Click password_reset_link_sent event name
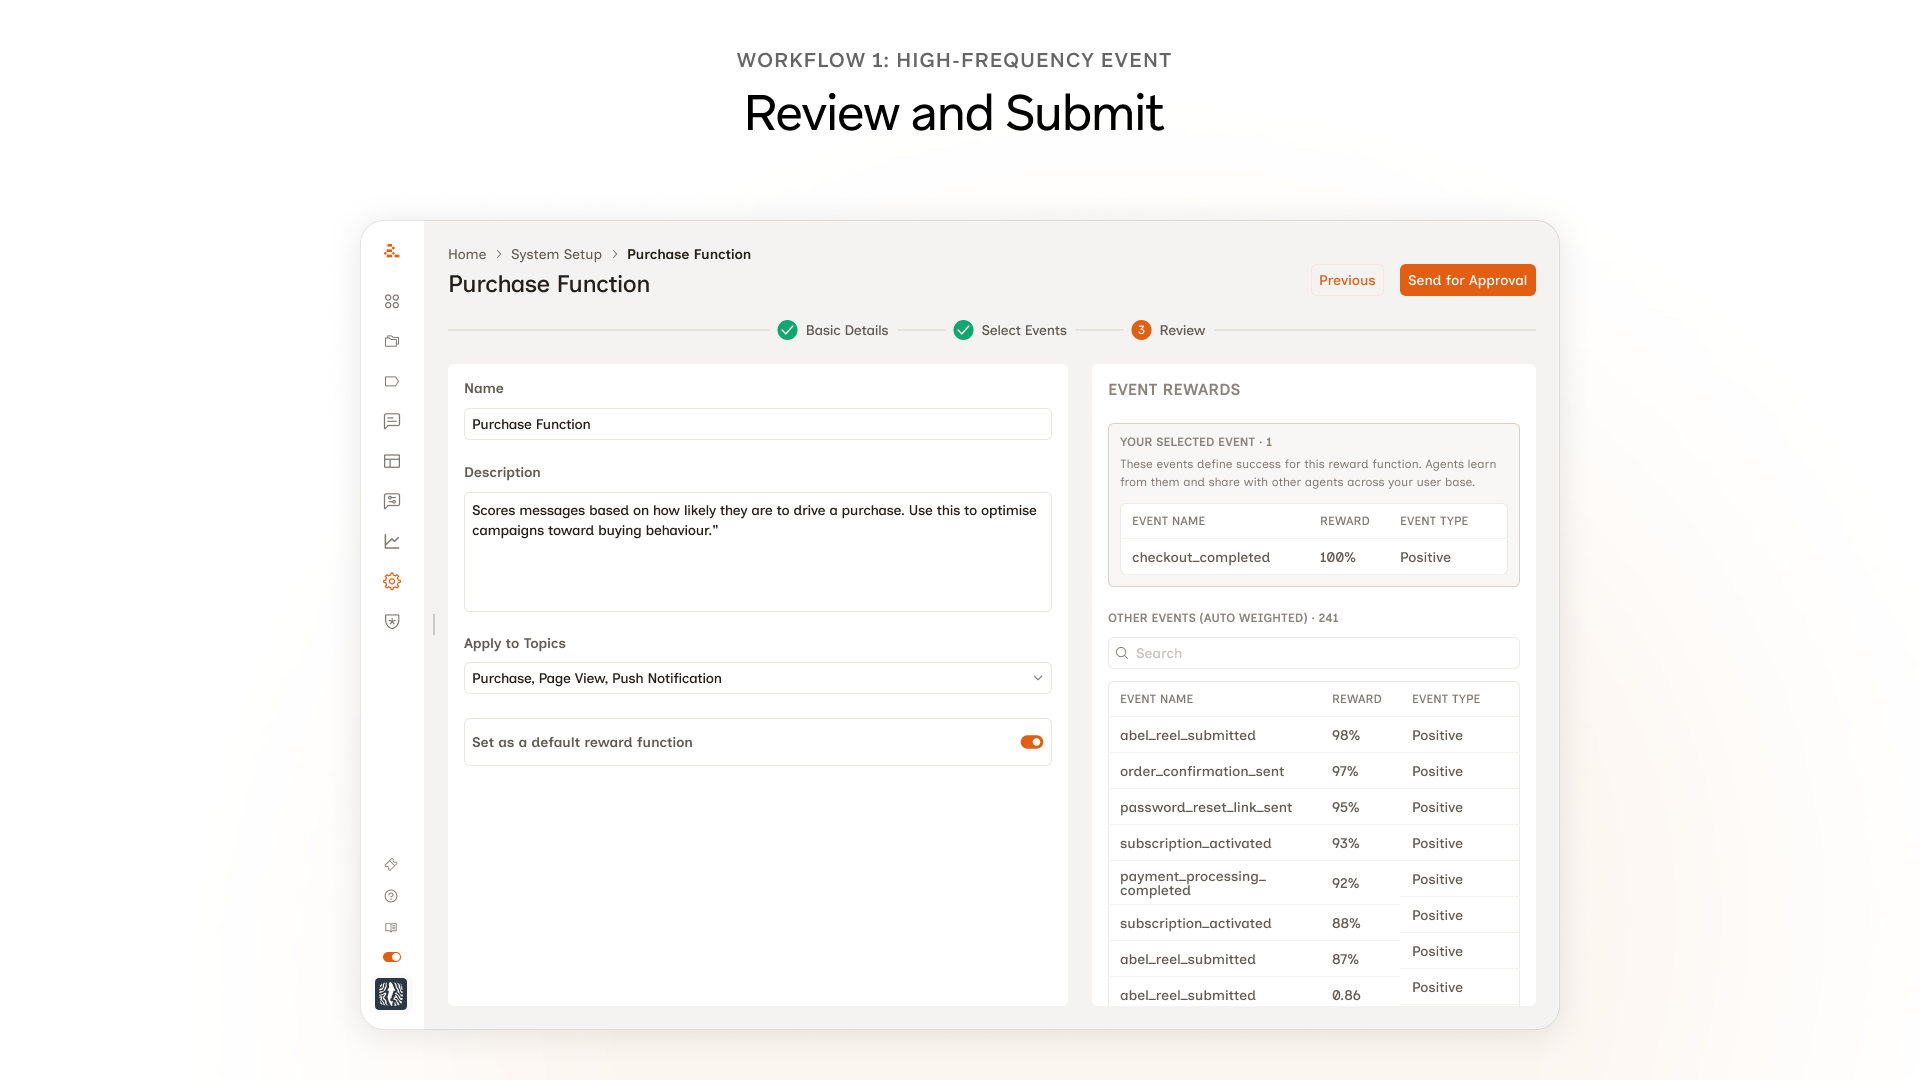The image size is (1920, 1080). tap(1206, 807)
